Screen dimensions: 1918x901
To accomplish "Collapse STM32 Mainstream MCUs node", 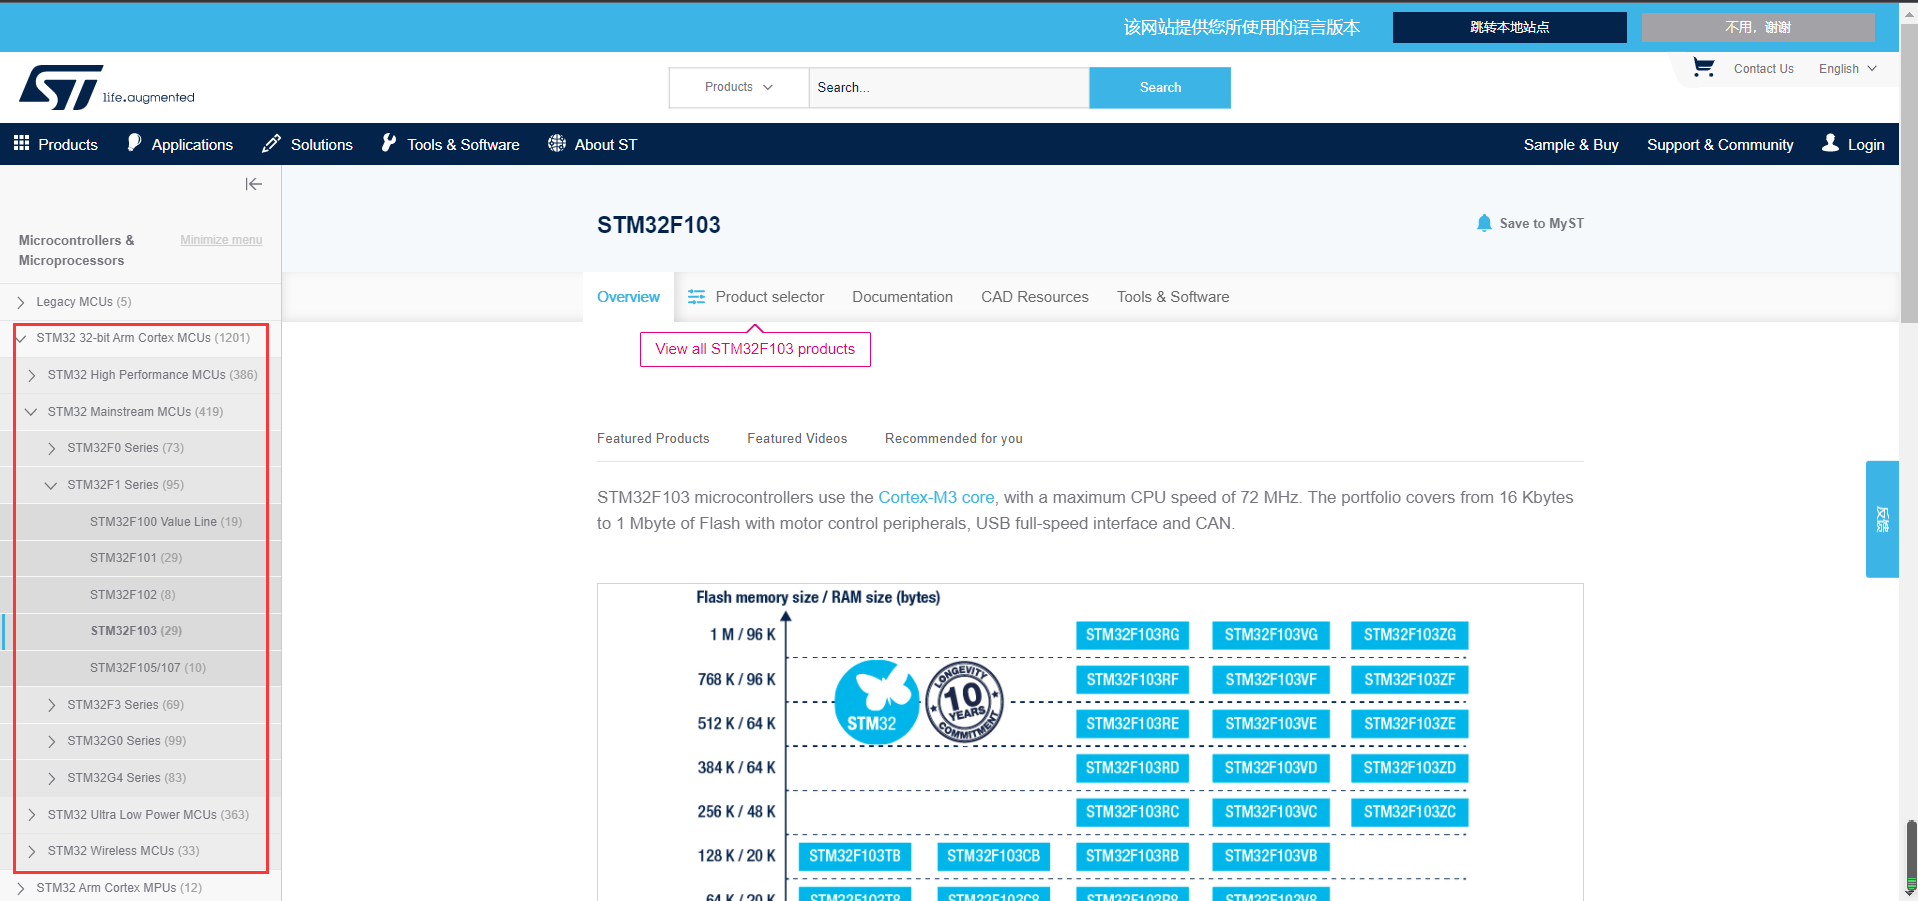I will [31, 412].
